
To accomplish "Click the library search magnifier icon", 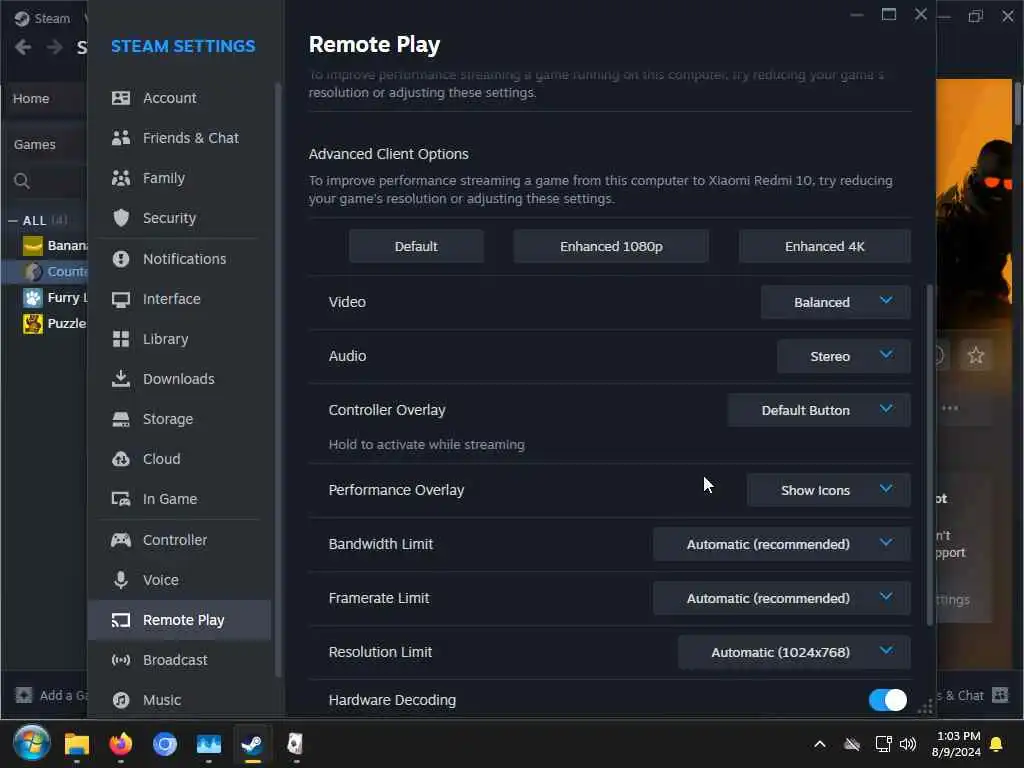I will point(22,181).
